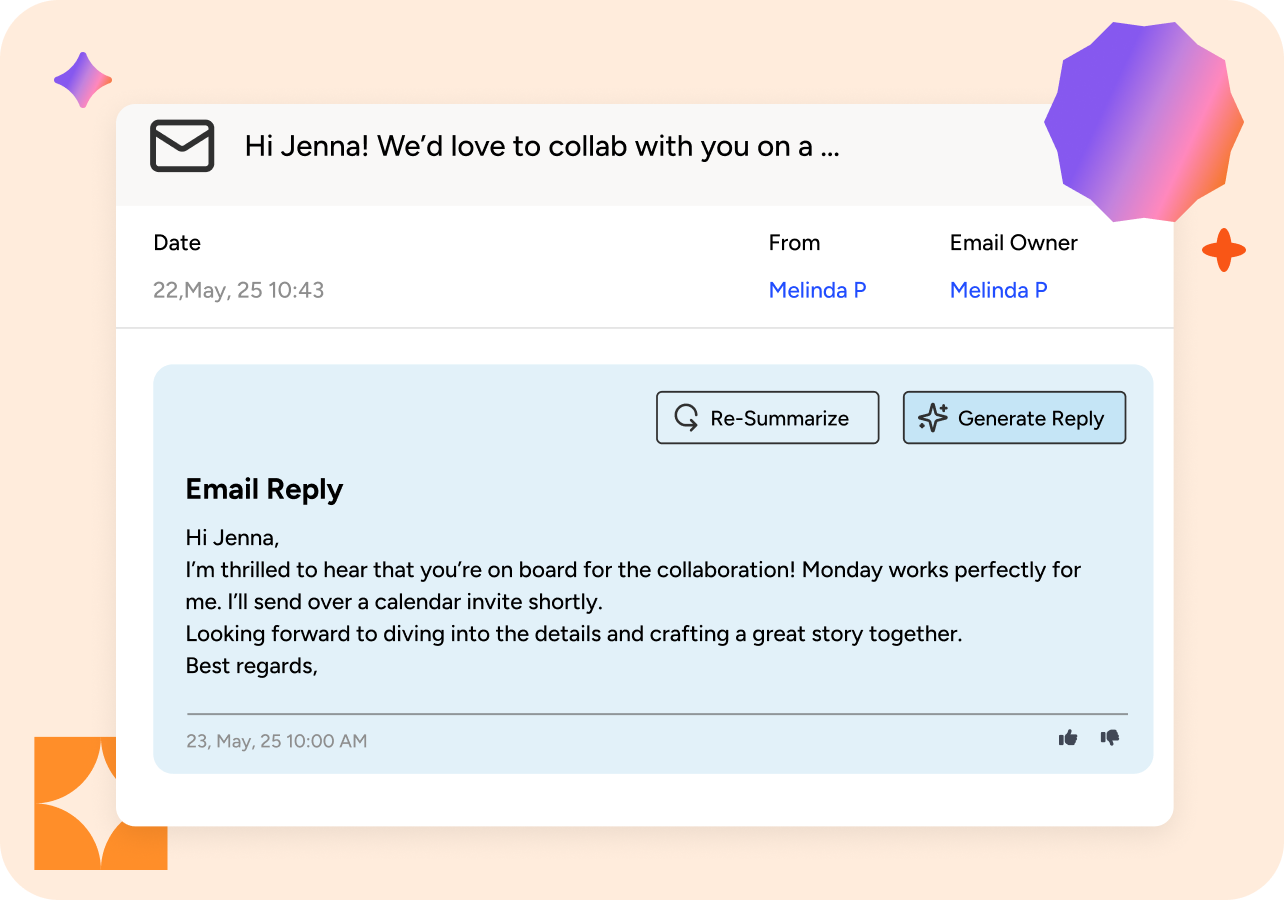This screenshot has height=900, width=1284.
Task: Click the purple gradient starburst badge
Action: point(1143,120)
